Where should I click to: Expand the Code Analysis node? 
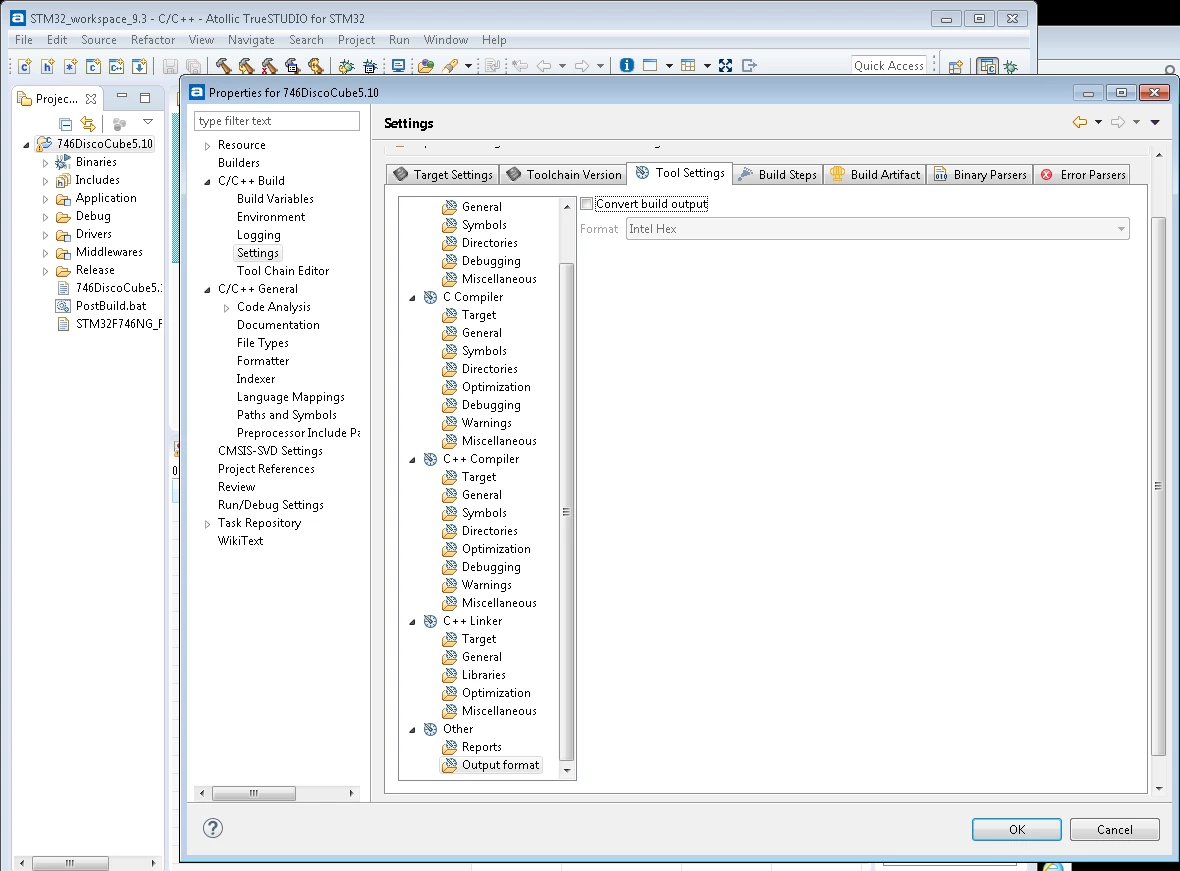click(227, 308)
